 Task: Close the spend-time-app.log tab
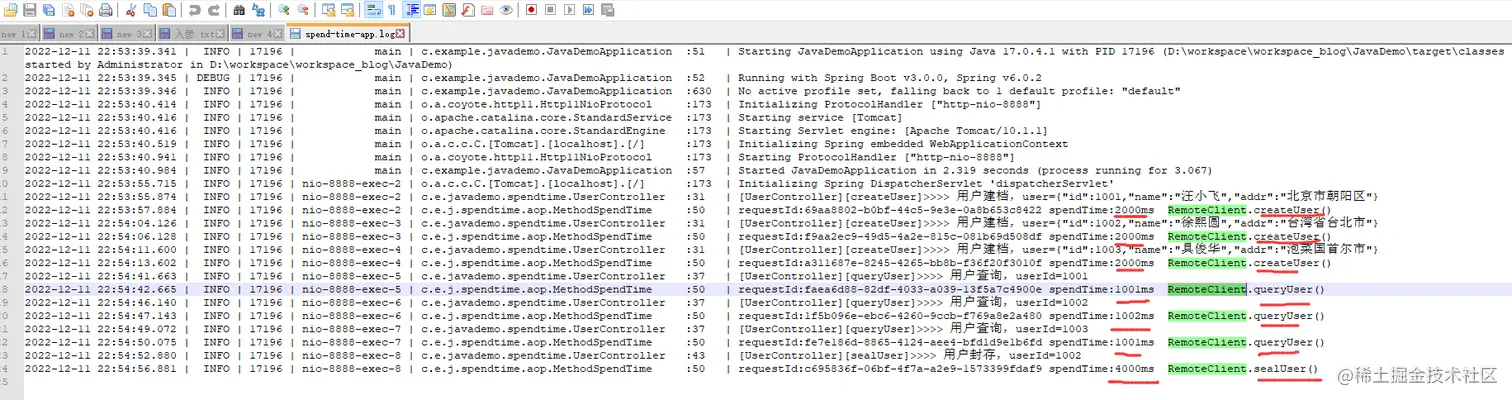point(400,34)
